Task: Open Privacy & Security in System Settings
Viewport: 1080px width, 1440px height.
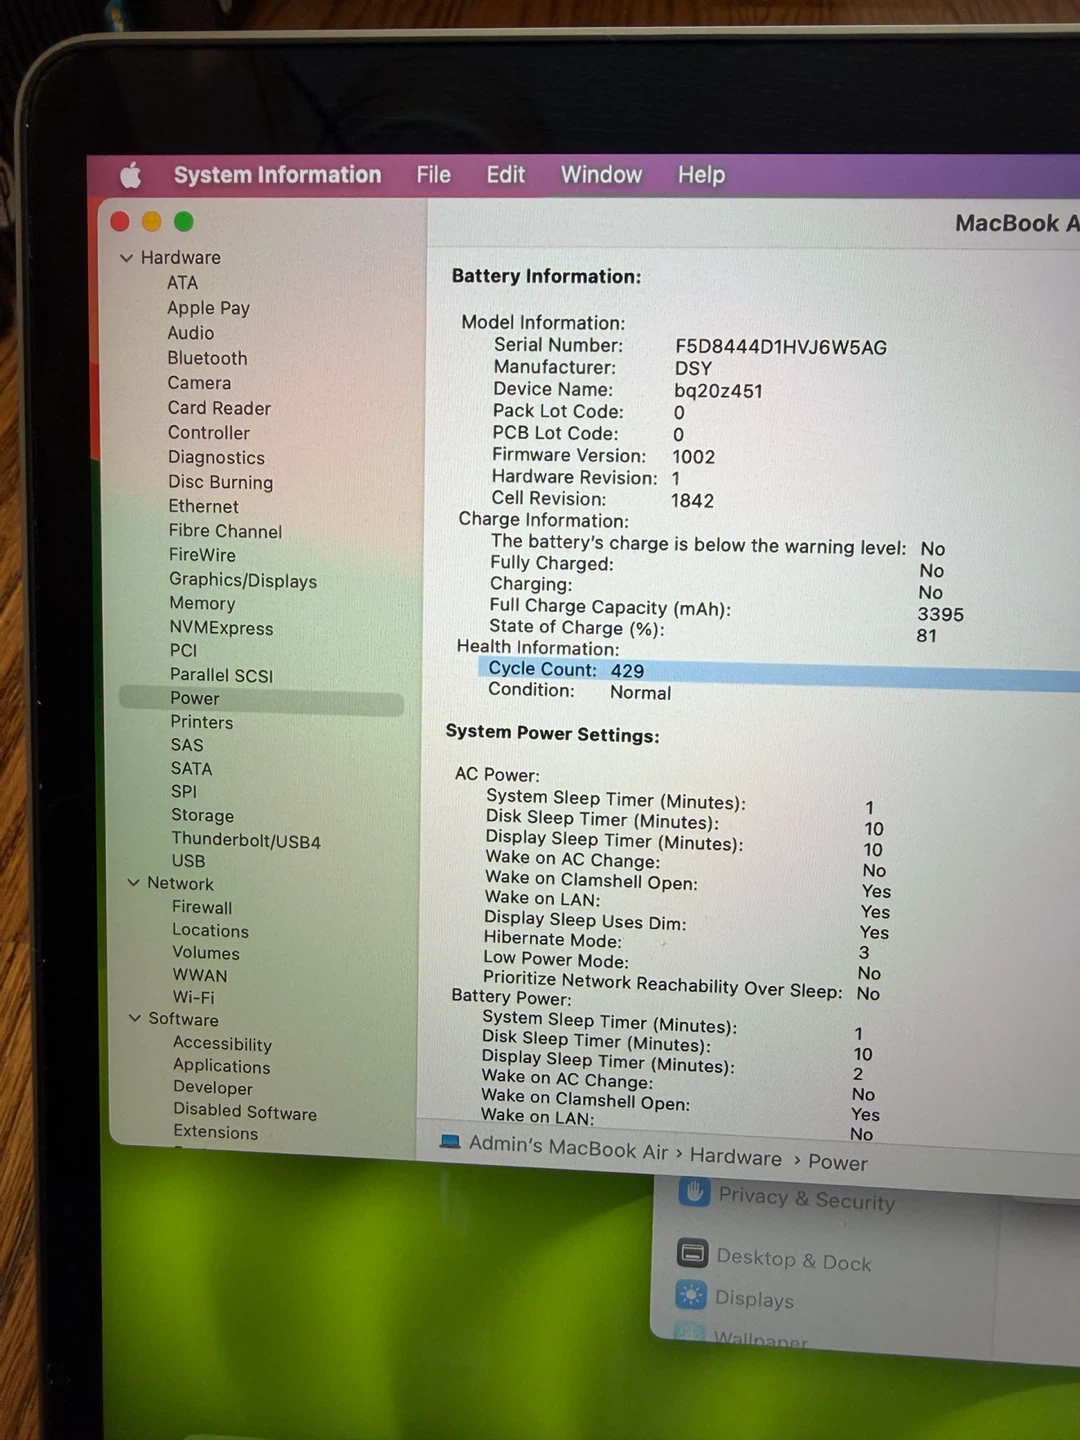Action: point(786,1196)
